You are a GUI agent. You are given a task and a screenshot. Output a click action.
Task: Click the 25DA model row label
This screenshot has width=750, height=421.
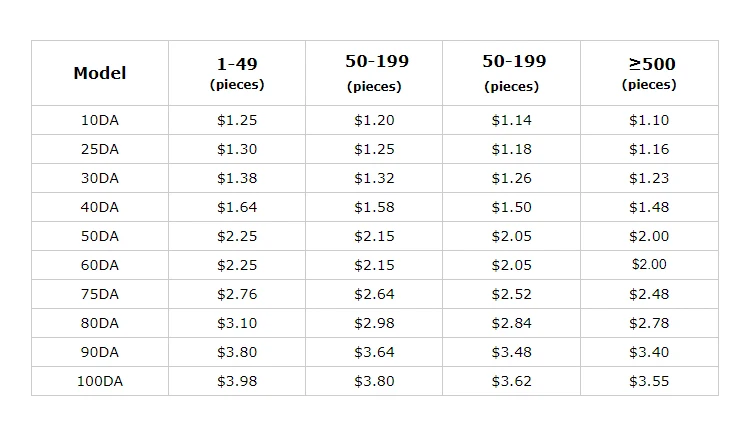coord(100,149)
